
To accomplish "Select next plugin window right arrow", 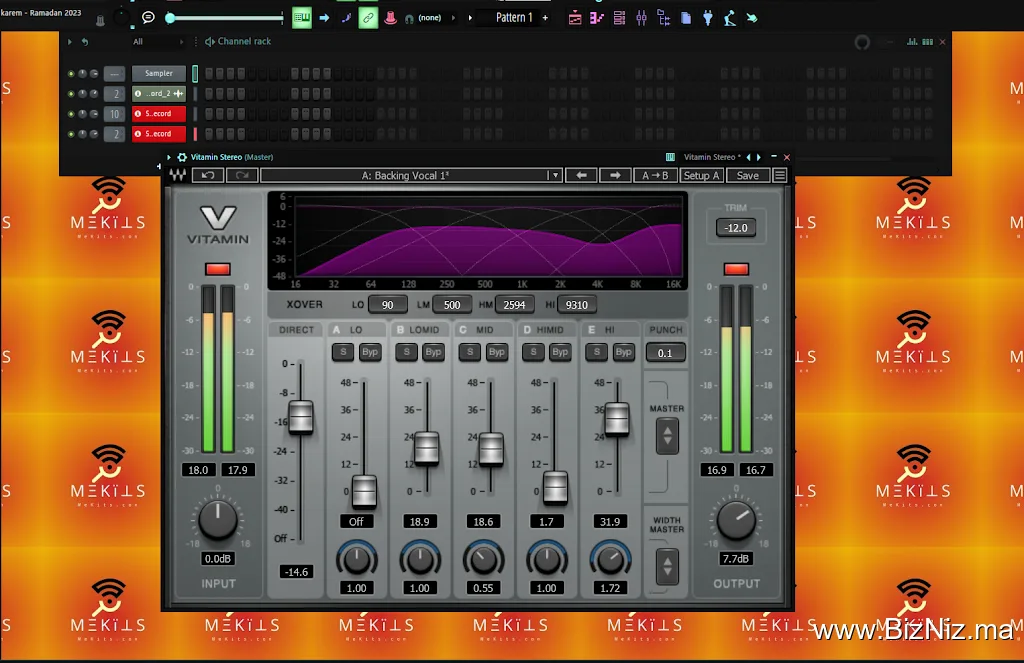I will [x=758, y=157].
